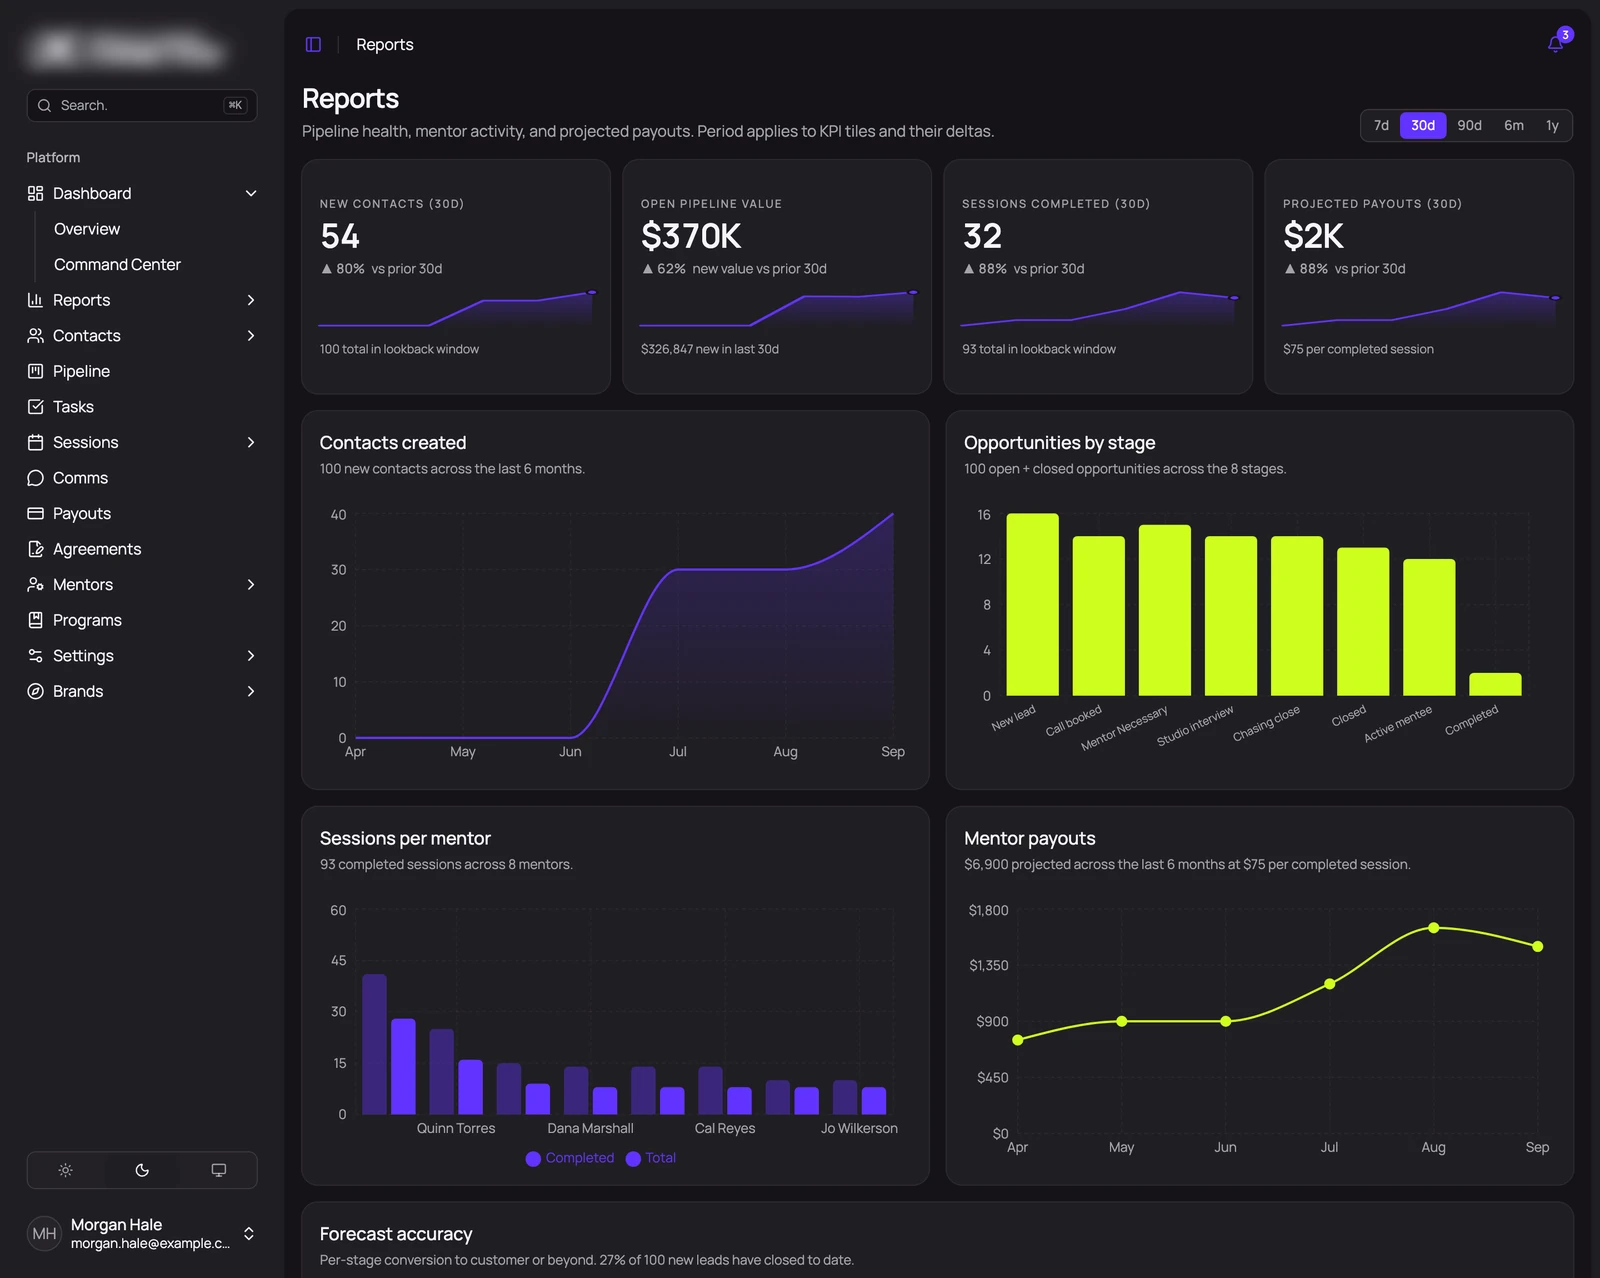
Task: Click the Brands compass icon
Action: pyautogui.click(x=35, y=691)
